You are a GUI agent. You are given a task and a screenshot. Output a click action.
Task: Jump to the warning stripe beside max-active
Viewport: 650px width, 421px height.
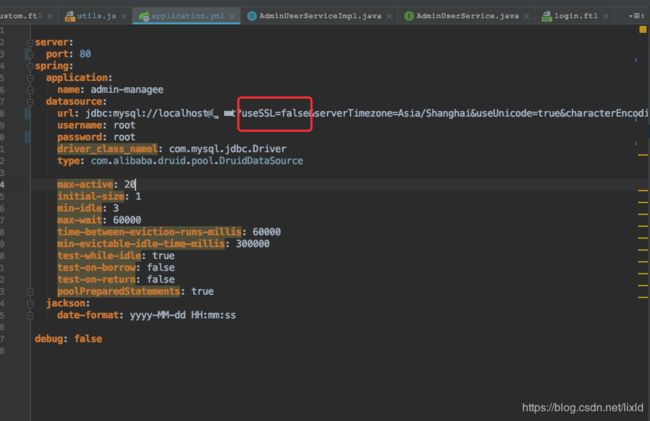[643, 191]
